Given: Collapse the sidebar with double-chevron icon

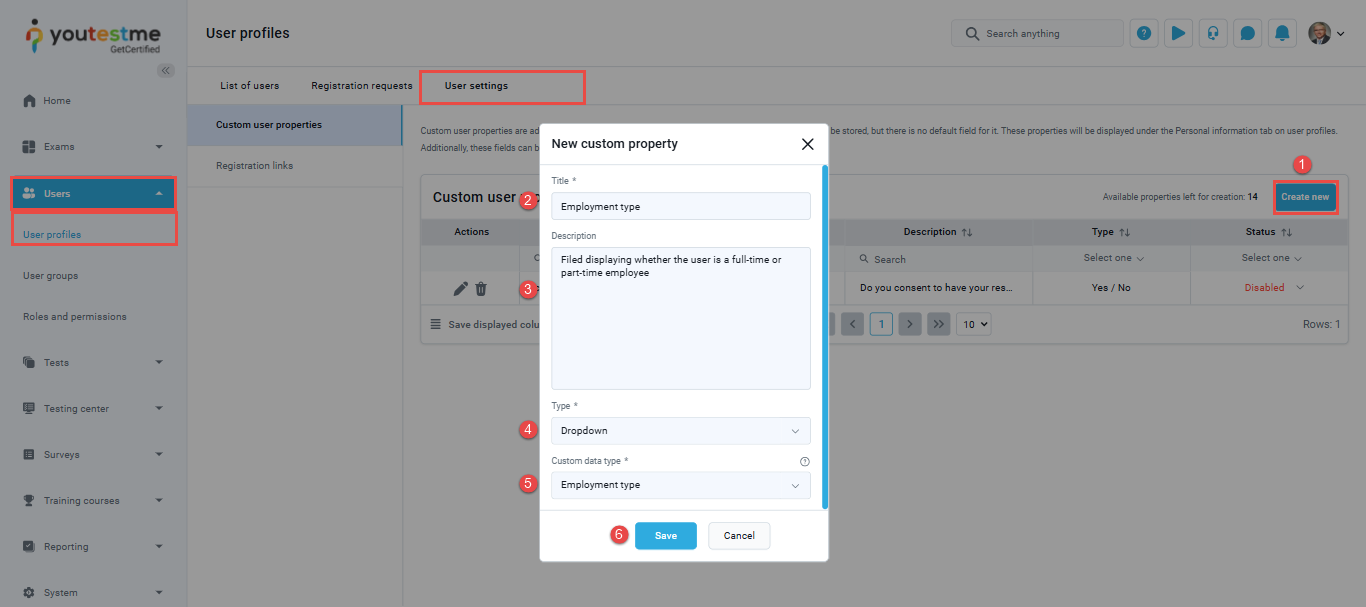Looking at the screenshot, I should click(166, 70).
